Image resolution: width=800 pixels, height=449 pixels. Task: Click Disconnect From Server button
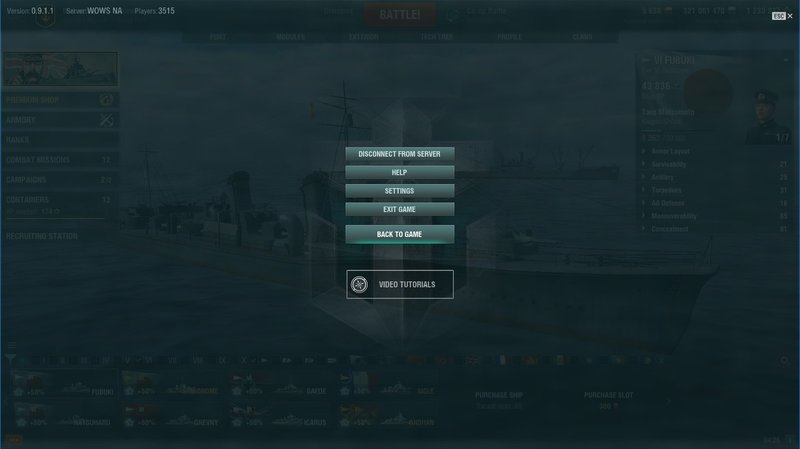coord(399,154)
